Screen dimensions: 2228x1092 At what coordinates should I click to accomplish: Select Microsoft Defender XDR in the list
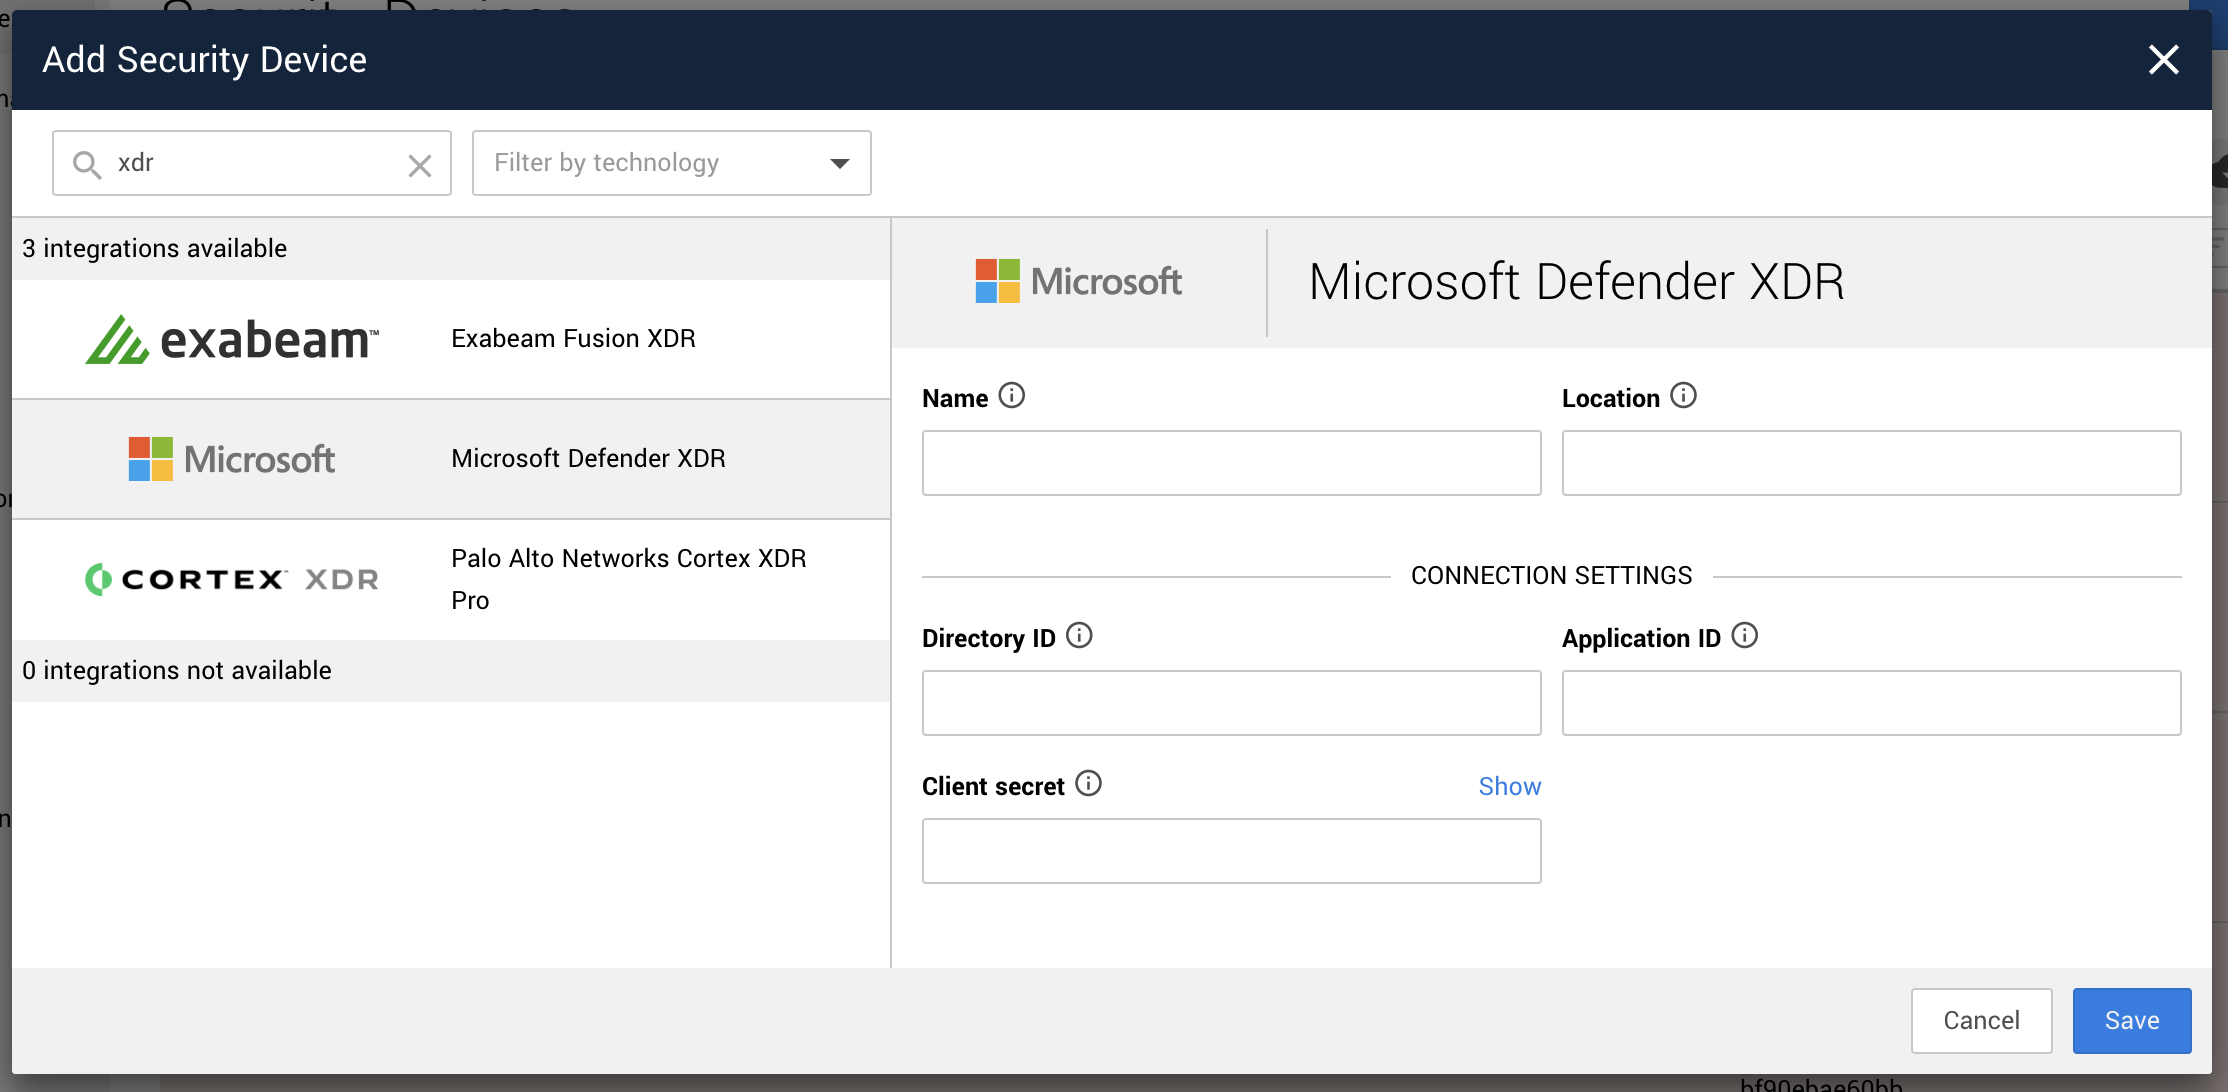pos(451,459)
